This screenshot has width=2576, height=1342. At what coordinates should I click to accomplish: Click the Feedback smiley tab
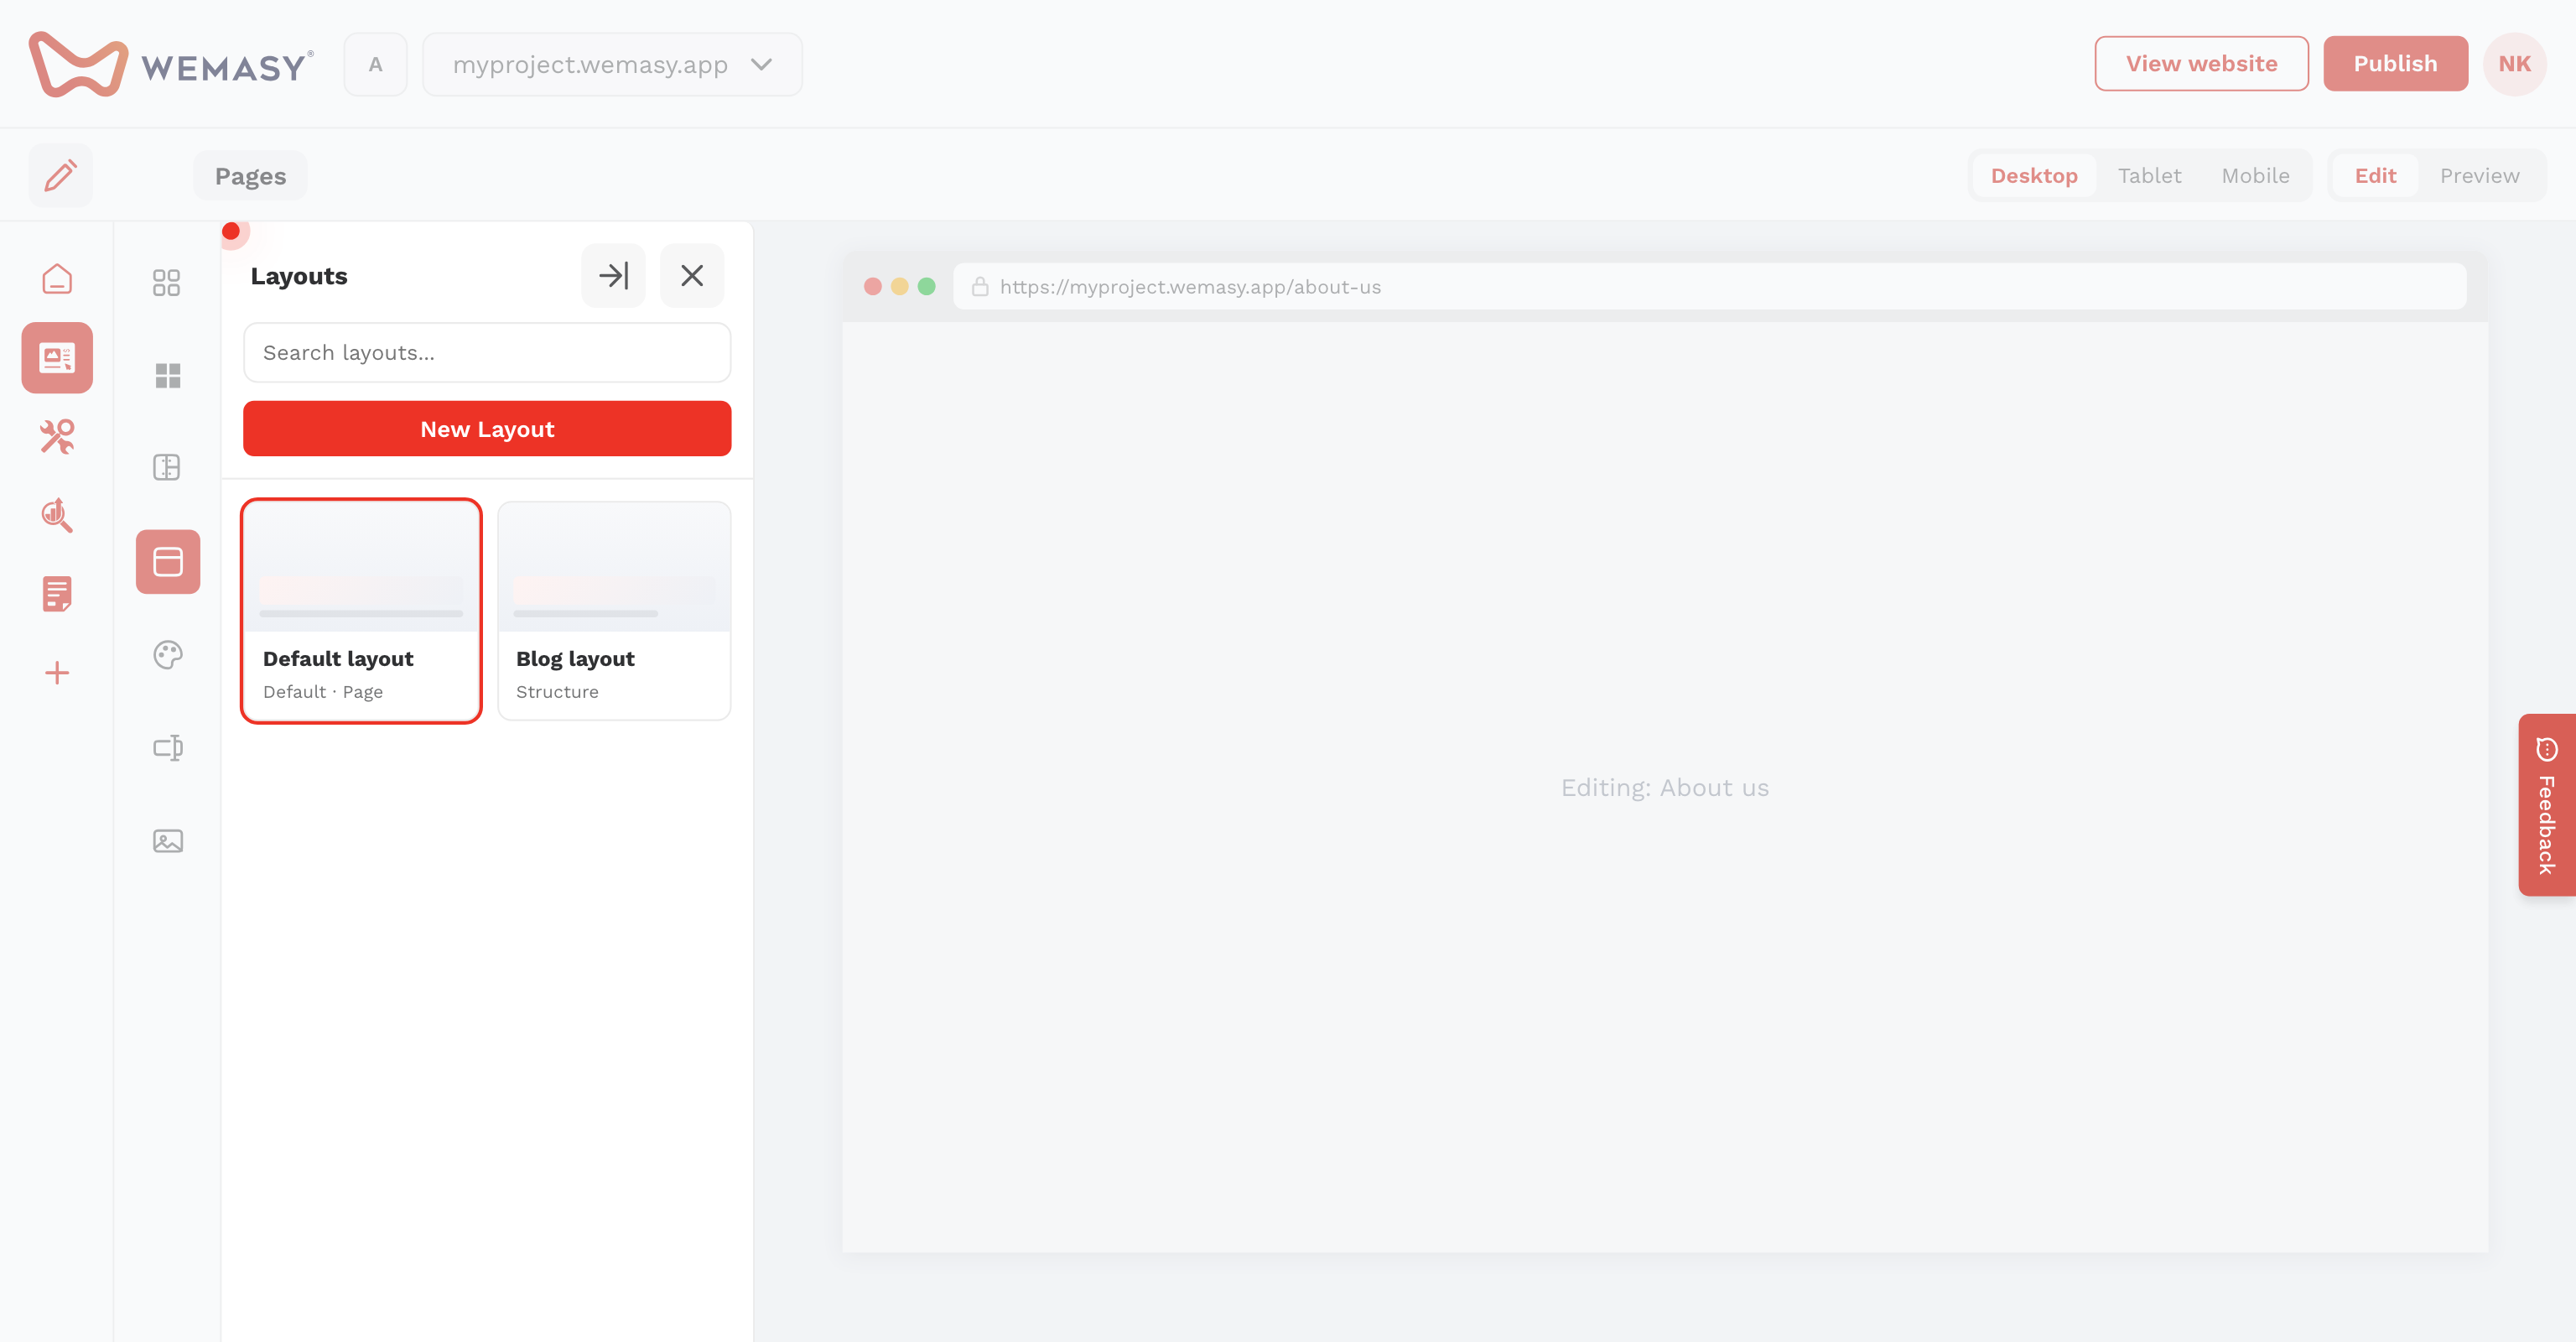click(x=2546, y=805)
